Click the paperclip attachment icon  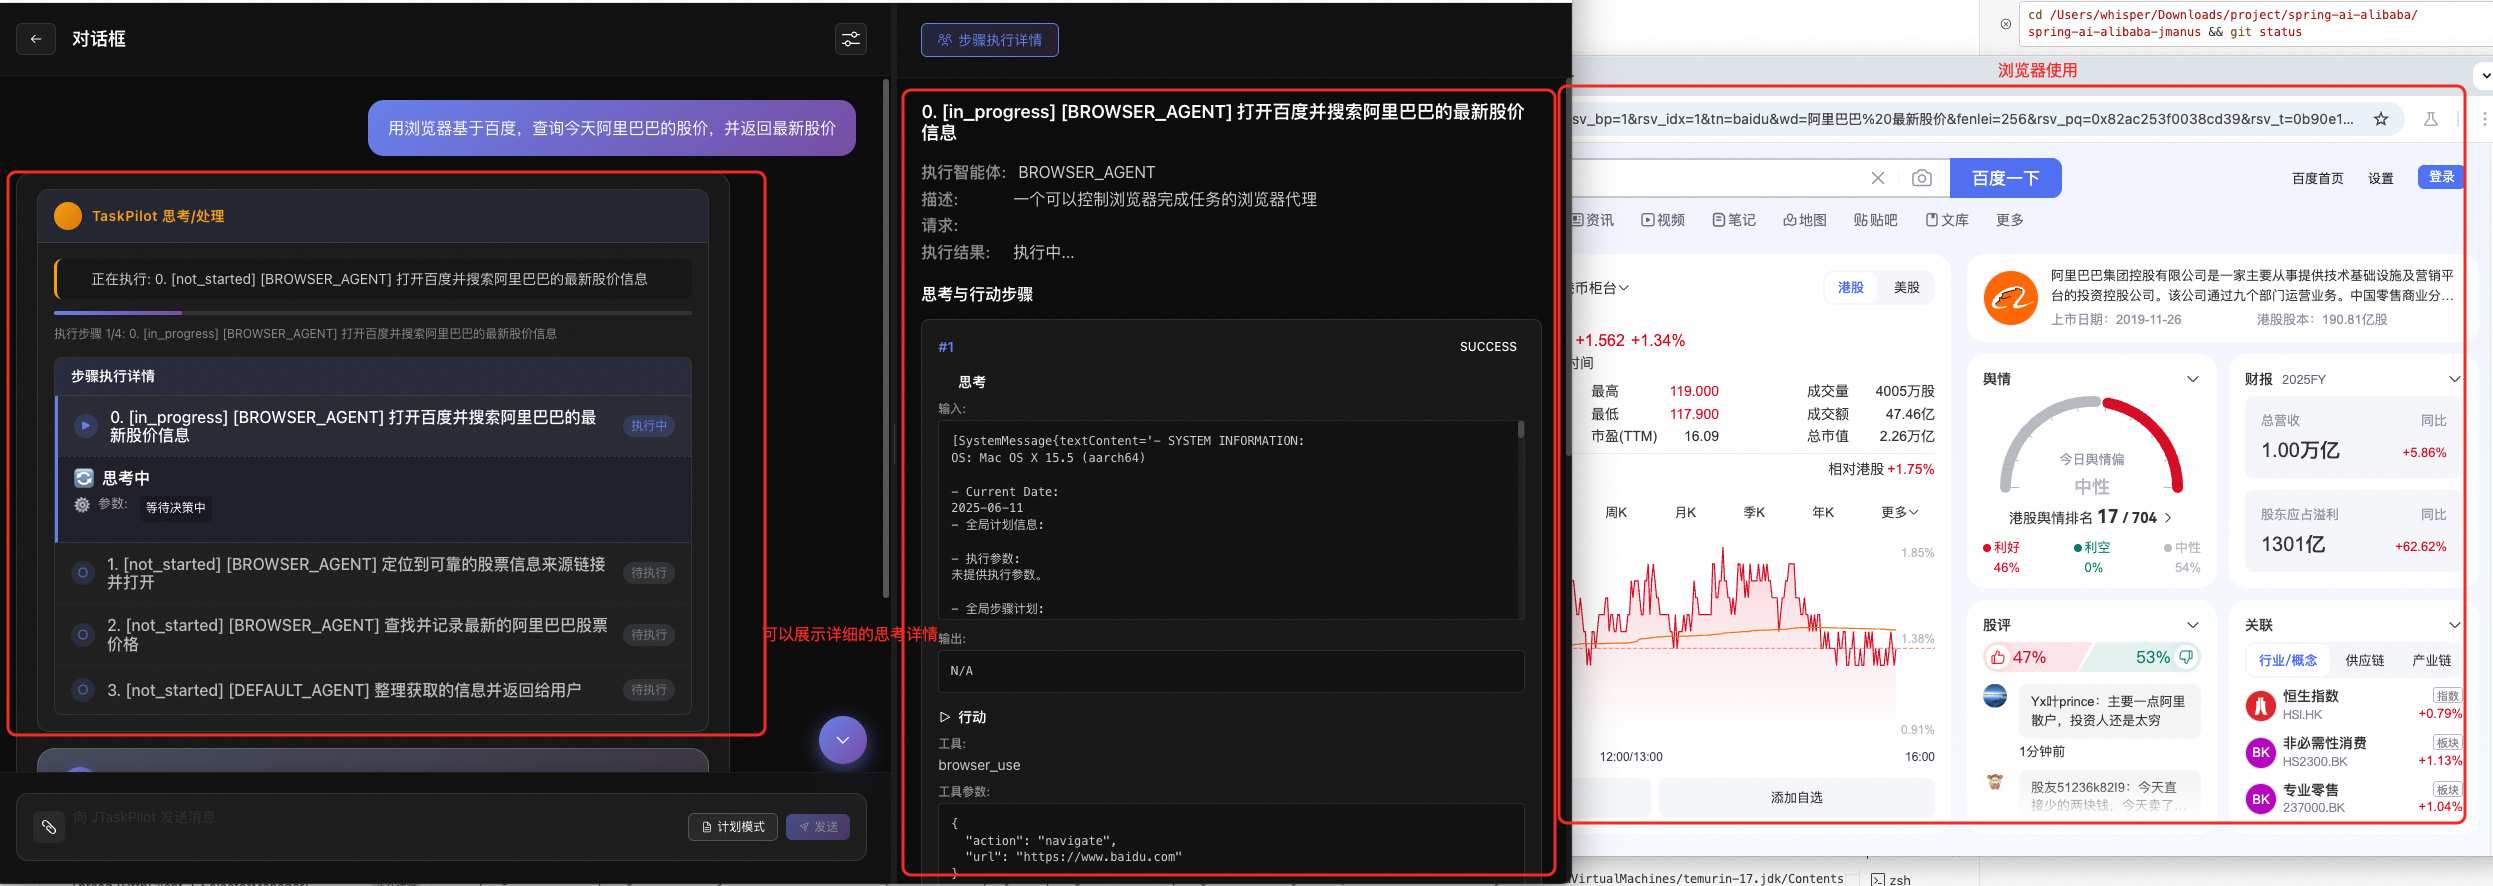(x=48, y=827)
